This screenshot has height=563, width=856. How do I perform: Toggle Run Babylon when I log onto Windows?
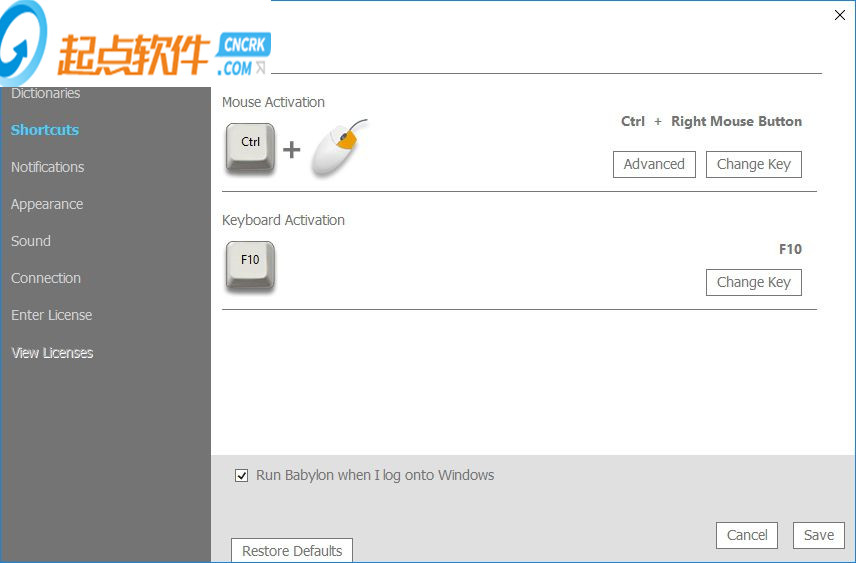coord(241,476)
